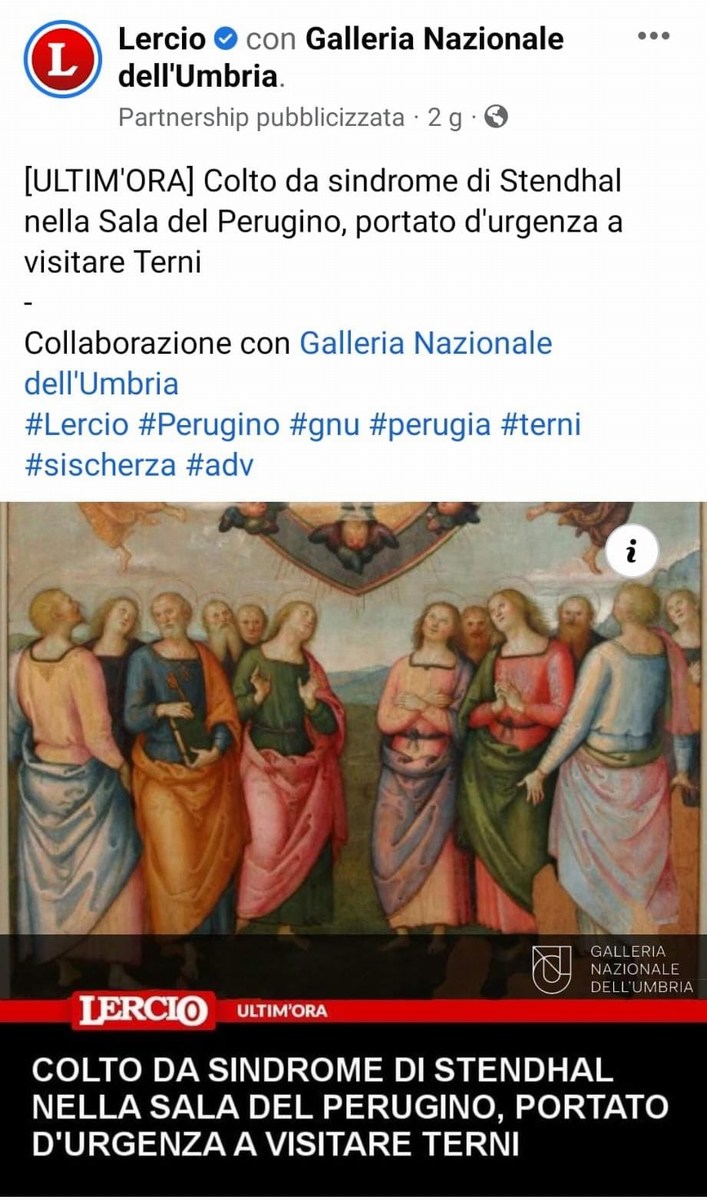707x1200 pixels.
Task: Tap the '2 g' post timestamp
Action: point(445,117)
